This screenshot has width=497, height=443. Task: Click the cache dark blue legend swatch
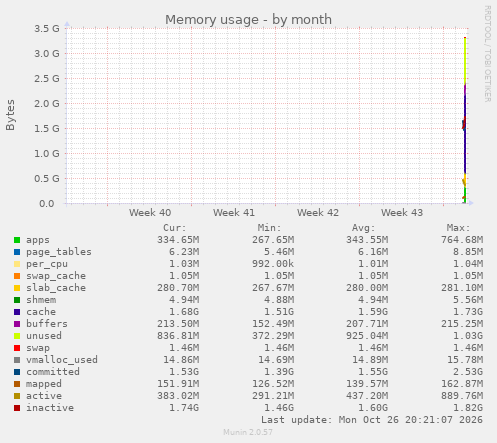tap(17, 312)
